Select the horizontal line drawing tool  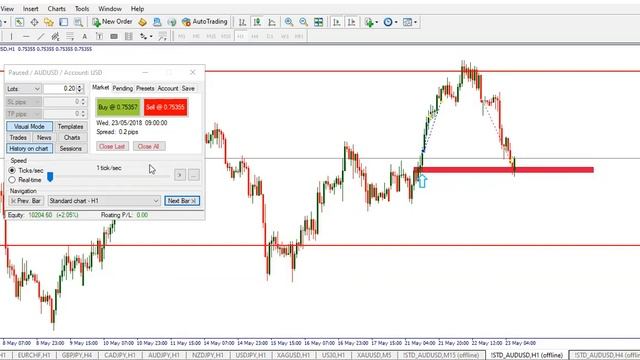26,36
